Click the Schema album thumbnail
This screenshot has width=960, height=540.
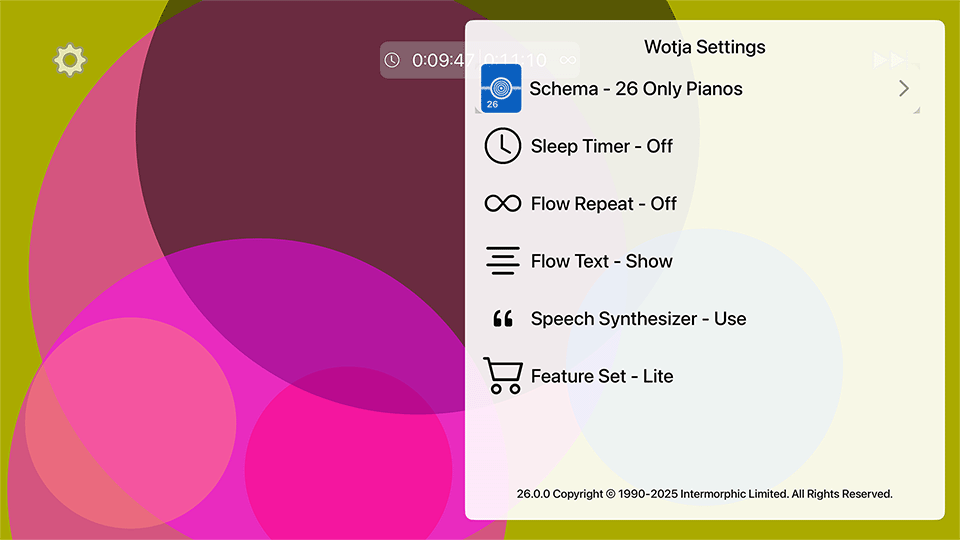coord(502,89)
